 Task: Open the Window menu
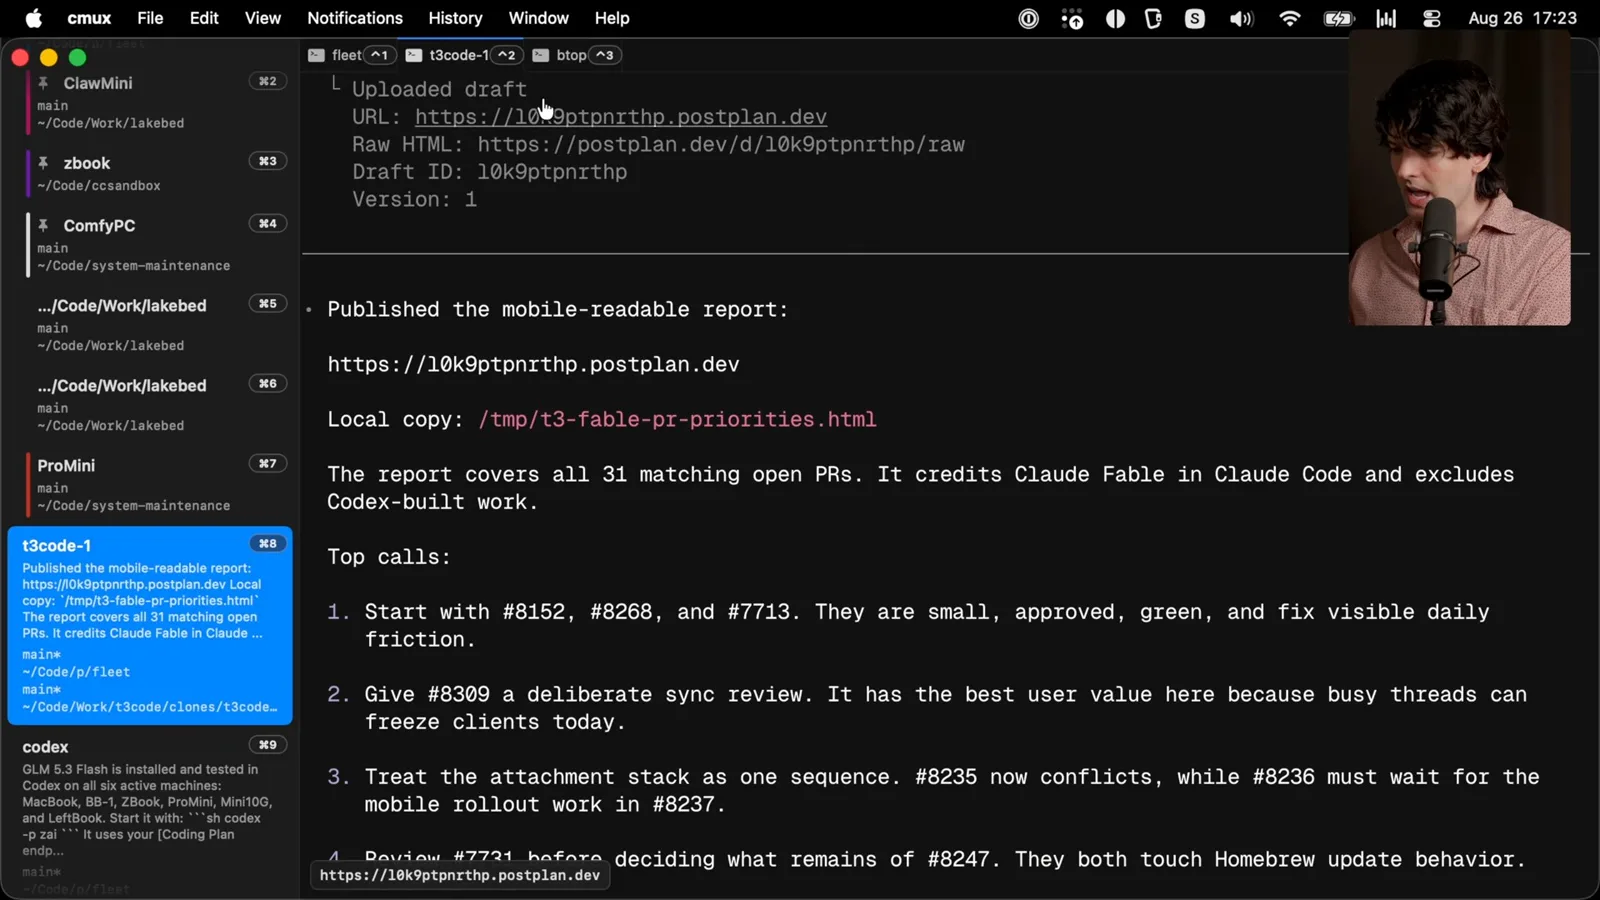[x=539, y=18]
